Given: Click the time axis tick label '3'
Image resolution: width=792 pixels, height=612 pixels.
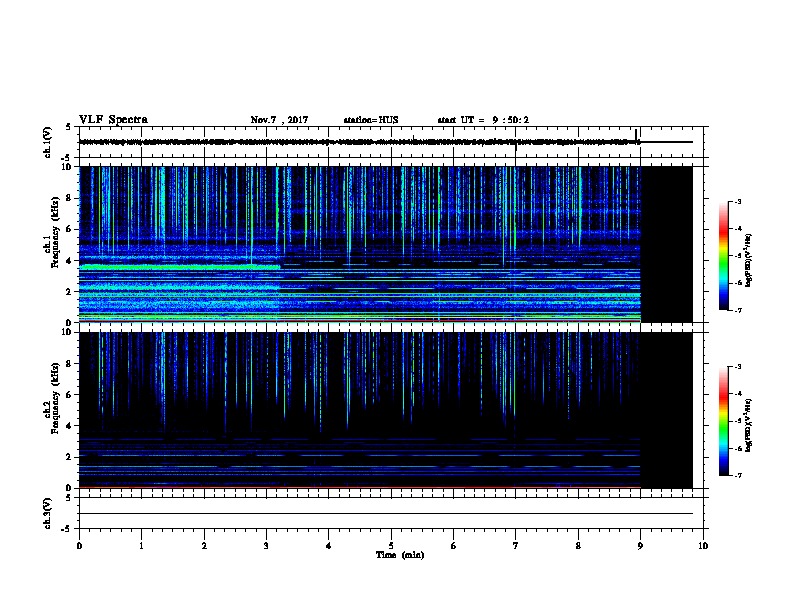Looking at the screenshot, I should pyautogui.click(x=266, y=545).
